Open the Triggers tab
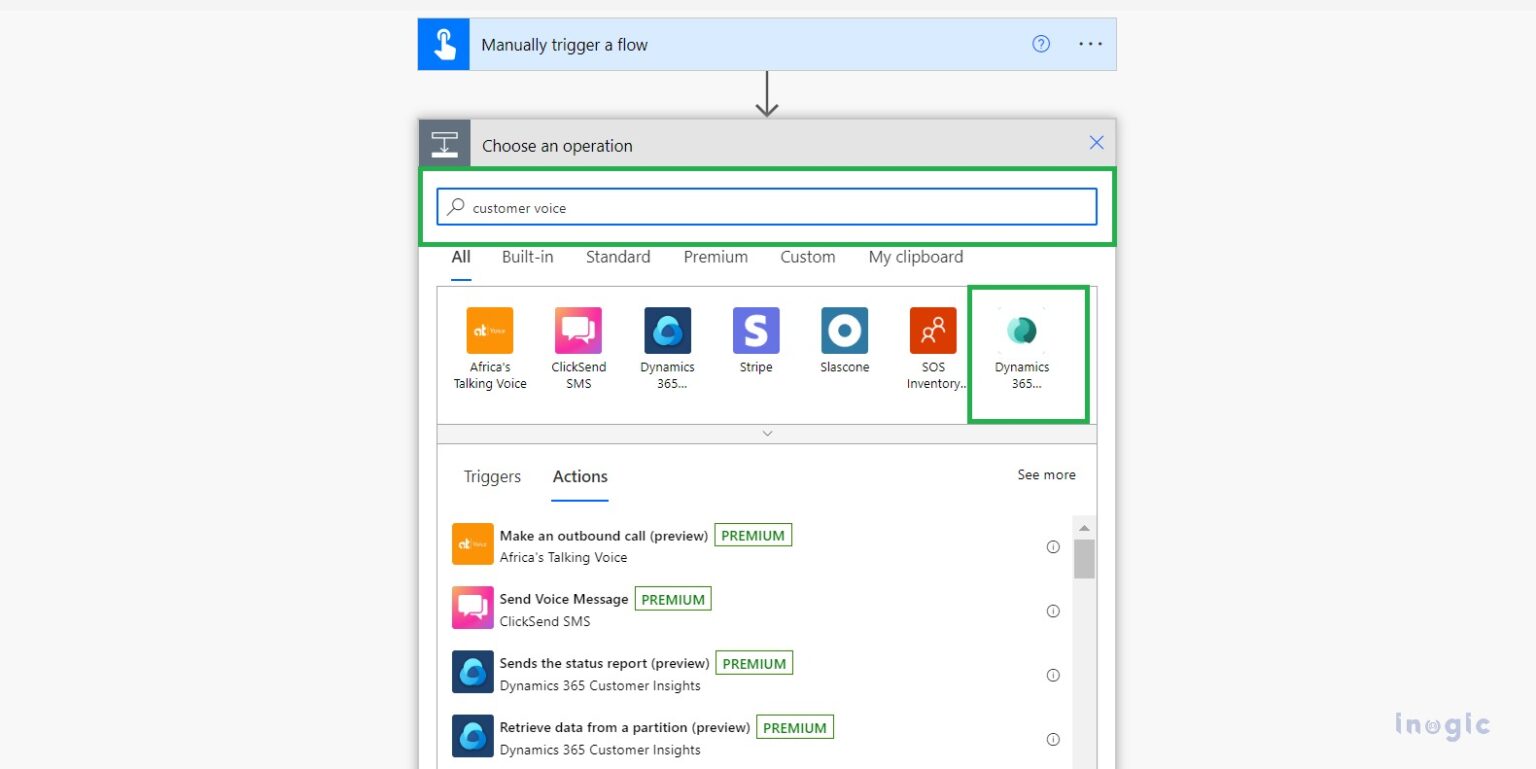 (x=492, y=476)
